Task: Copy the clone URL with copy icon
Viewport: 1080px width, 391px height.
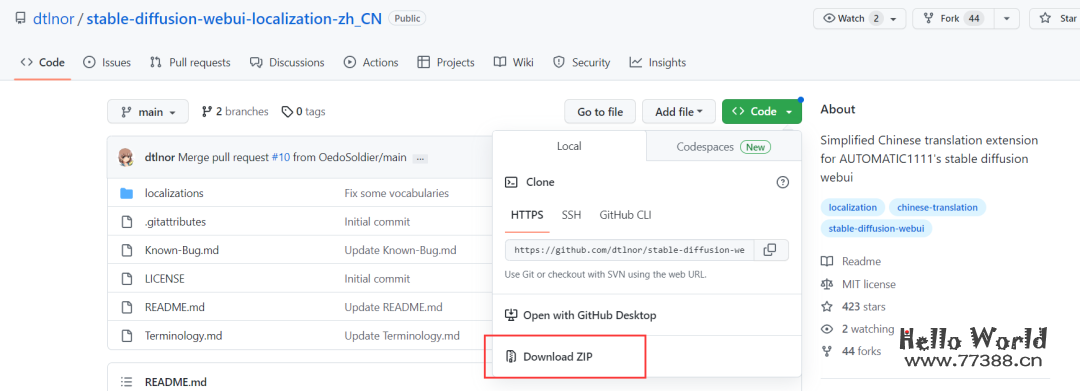Action: (x=771, y=250)
